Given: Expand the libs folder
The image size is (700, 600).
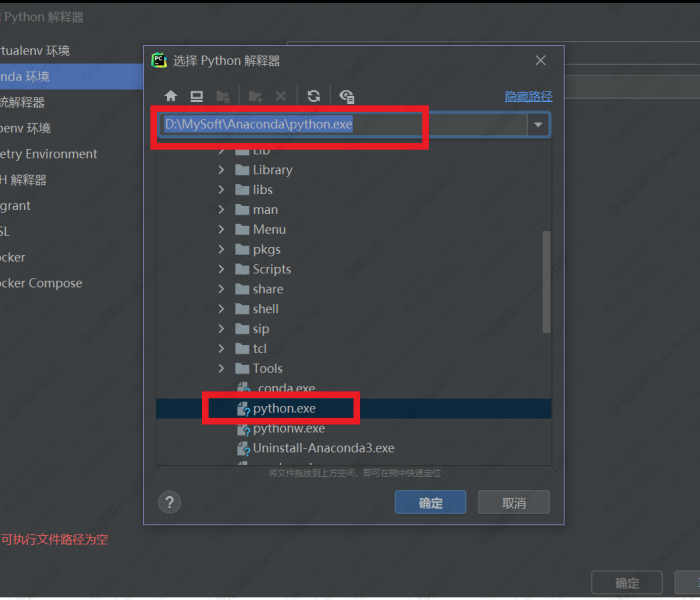Looking at the screenshot, I should [221, 189].
